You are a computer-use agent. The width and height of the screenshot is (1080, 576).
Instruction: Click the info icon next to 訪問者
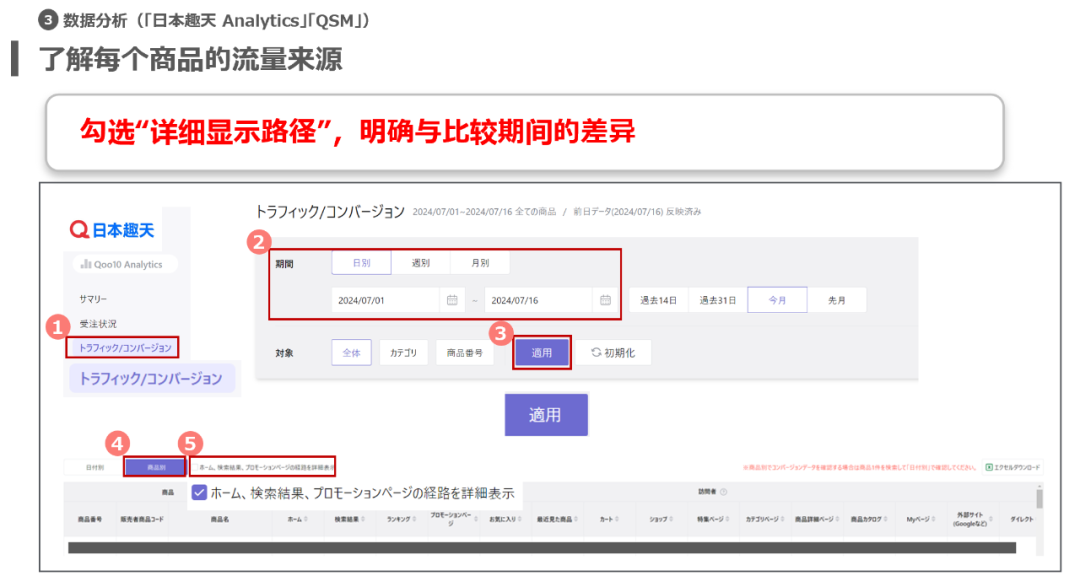pos(724,492)
